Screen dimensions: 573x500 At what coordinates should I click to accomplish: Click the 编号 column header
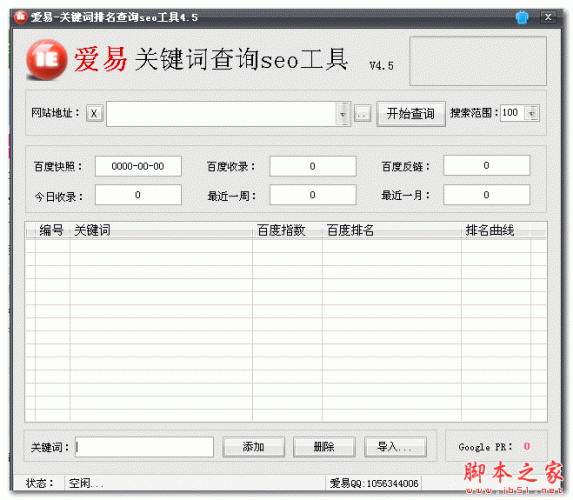tap(52, 231)
